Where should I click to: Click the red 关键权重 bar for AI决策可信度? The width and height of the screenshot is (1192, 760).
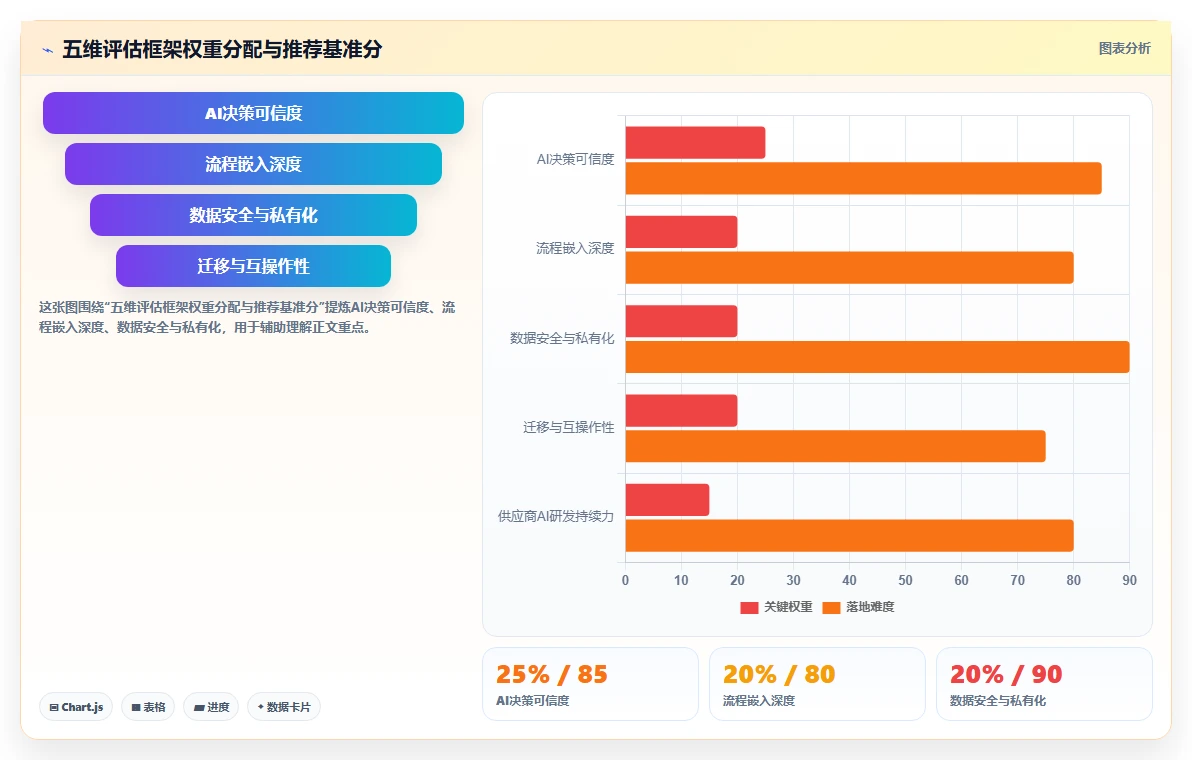point(695,143)
